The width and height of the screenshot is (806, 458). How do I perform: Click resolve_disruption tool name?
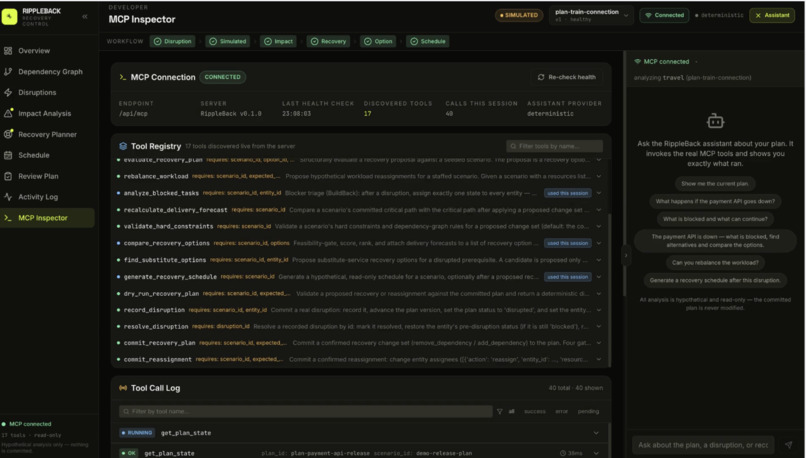pos(156,326)
